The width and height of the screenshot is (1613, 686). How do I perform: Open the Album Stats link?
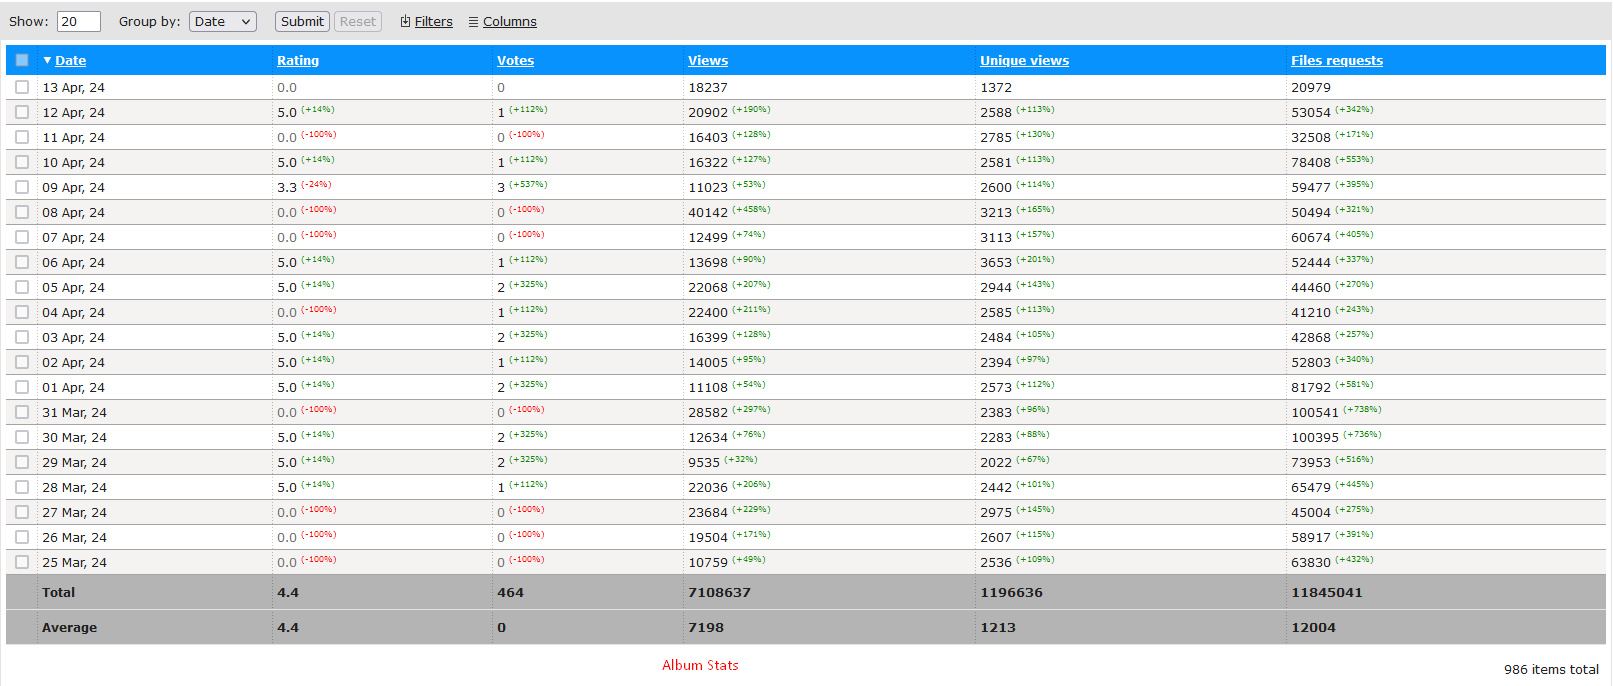700,665
